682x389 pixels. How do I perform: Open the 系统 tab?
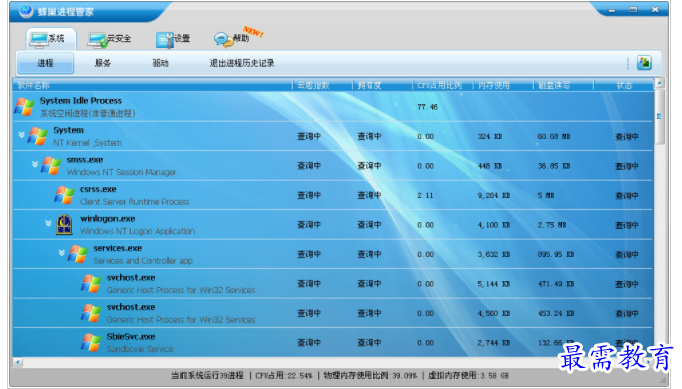(x=50, y=39)
